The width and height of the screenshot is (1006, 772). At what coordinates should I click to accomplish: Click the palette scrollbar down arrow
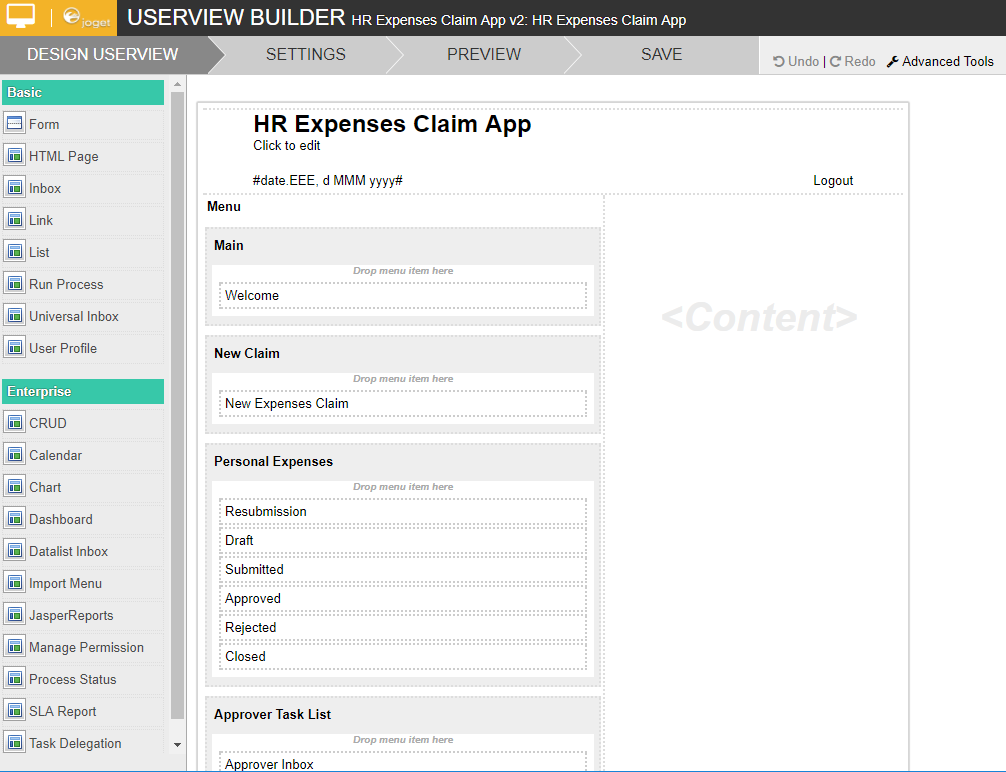point(178,744)
